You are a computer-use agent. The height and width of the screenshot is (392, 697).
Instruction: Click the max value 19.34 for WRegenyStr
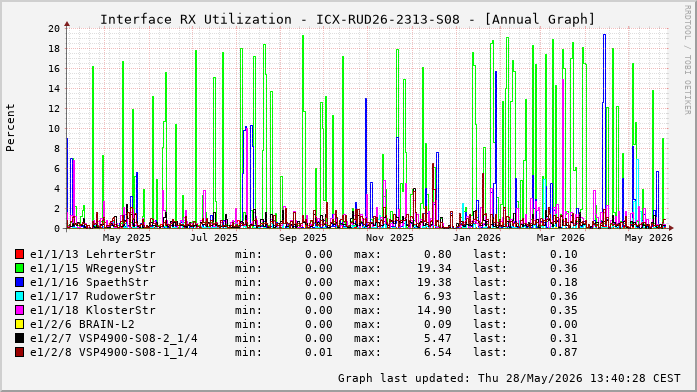(434, 268)
